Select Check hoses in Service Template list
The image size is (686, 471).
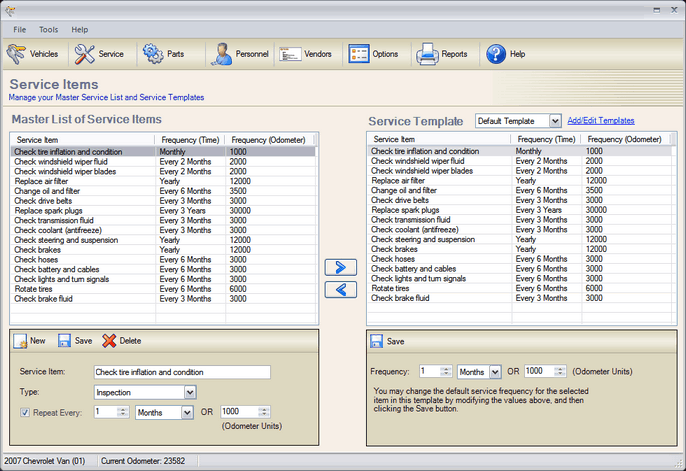pyautogui.click(x=519, y=259)
